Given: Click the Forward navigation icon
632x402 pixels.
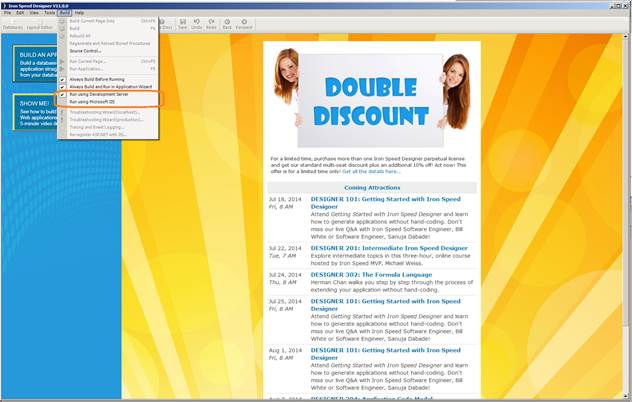Looking at the screenshot, I should 244,24.
